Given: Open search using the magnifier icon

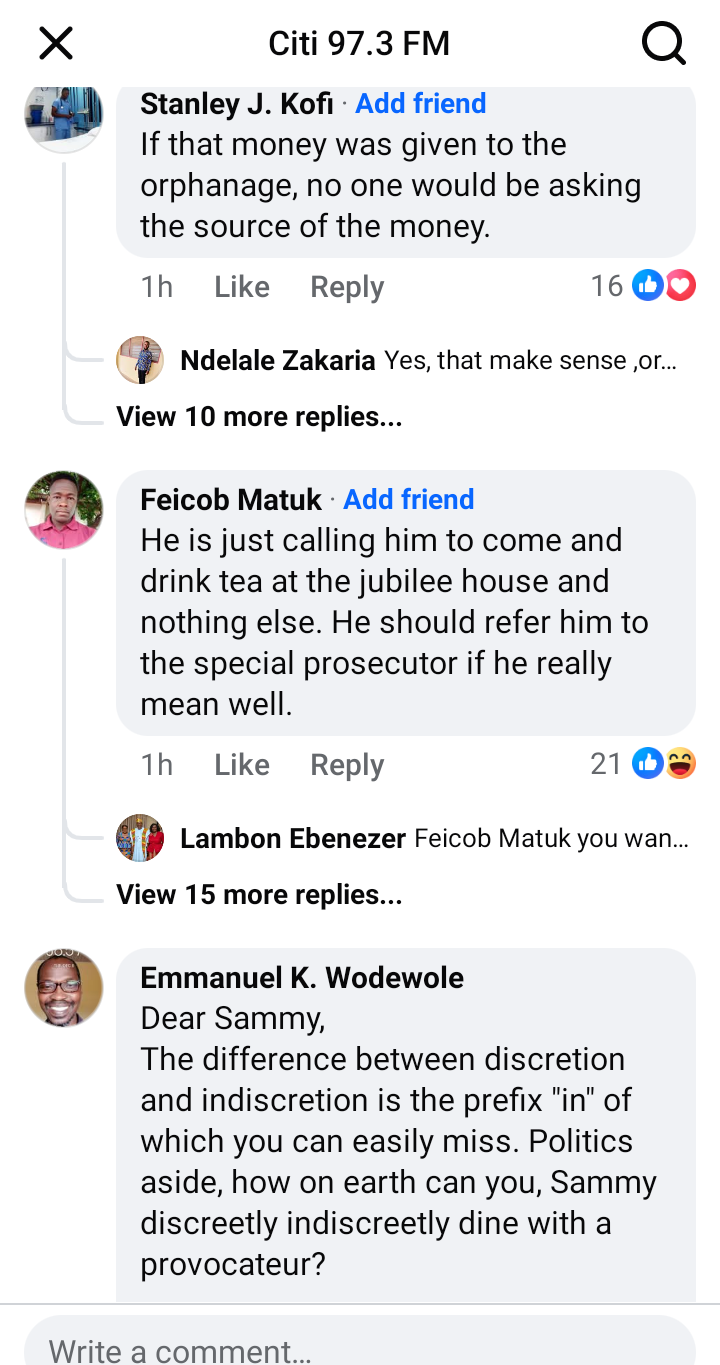Looking at the screenshot, I should 662,44.
